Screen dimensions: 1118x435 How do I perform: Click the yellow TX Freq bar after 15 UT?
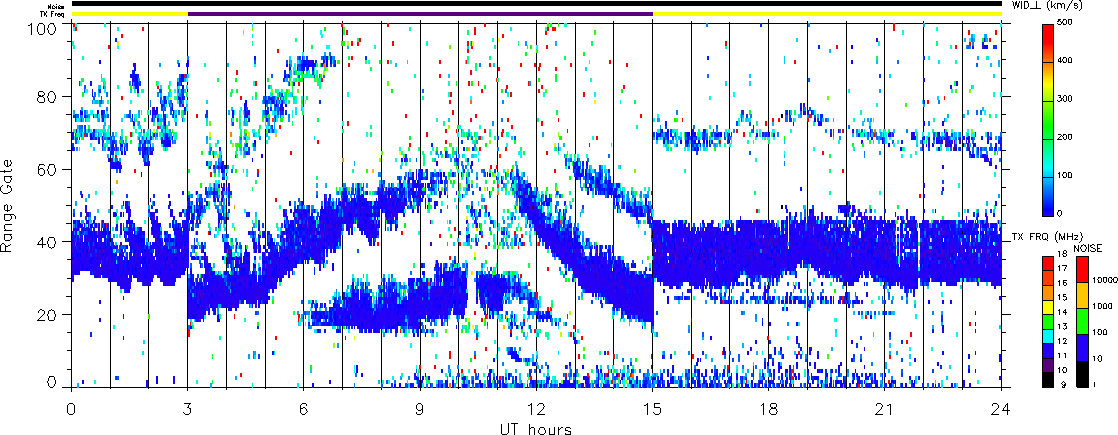coord(827,13)
